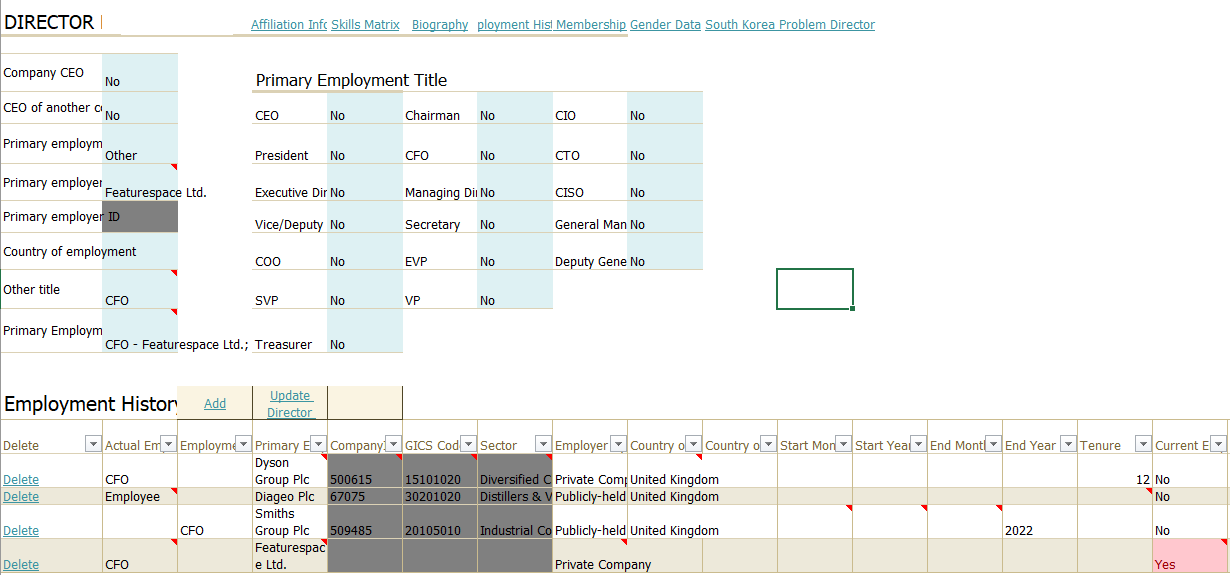Delete the Dyson Group Plc row
This screenshot has width=1230, height=575.
click(21, 480)
